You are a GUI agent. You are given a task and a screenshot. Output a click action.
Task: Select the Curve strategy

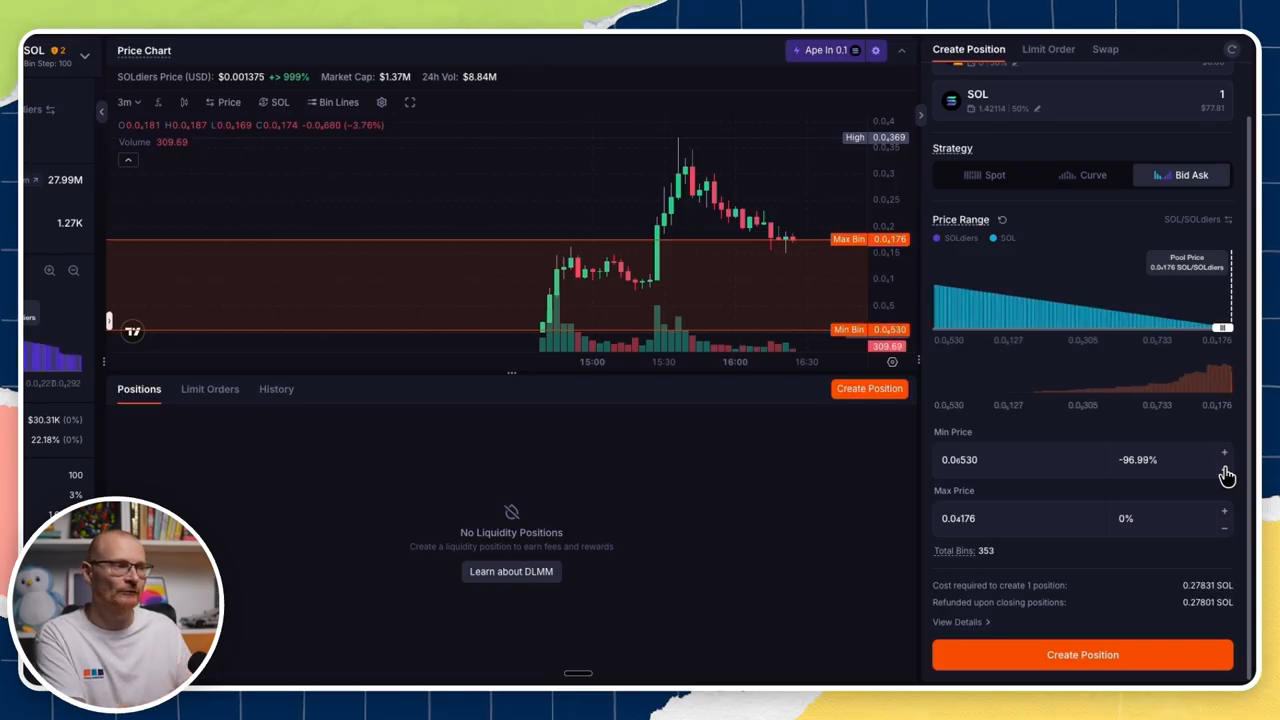point(1083,175)
